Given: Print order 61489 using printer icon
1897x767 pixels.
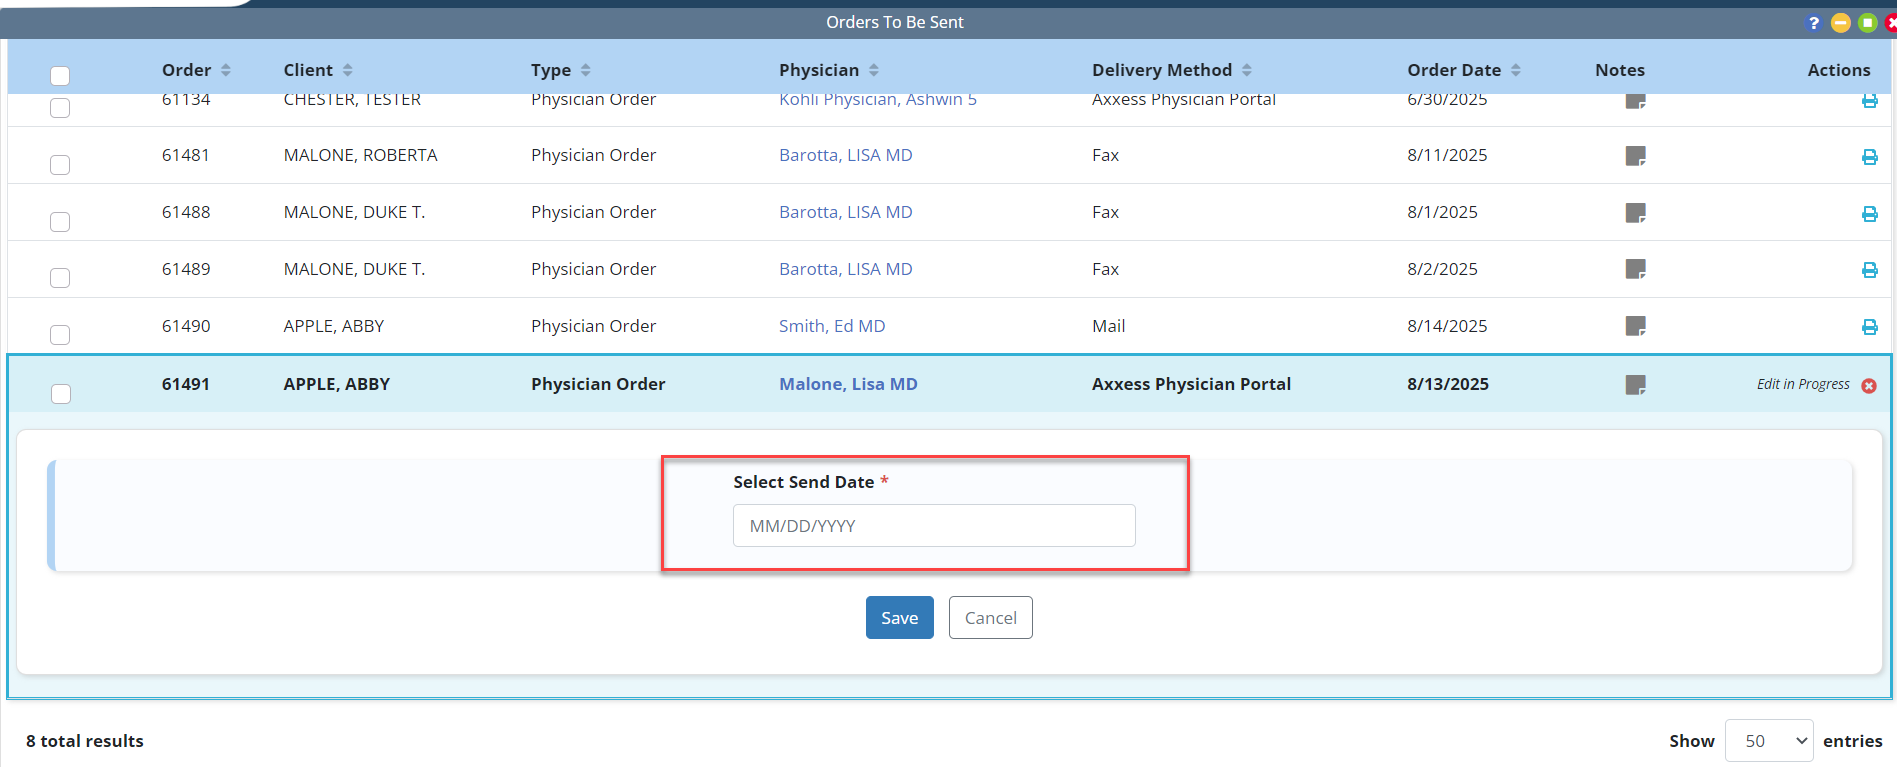Looking at the screenshot, I should coord(1869,270).
